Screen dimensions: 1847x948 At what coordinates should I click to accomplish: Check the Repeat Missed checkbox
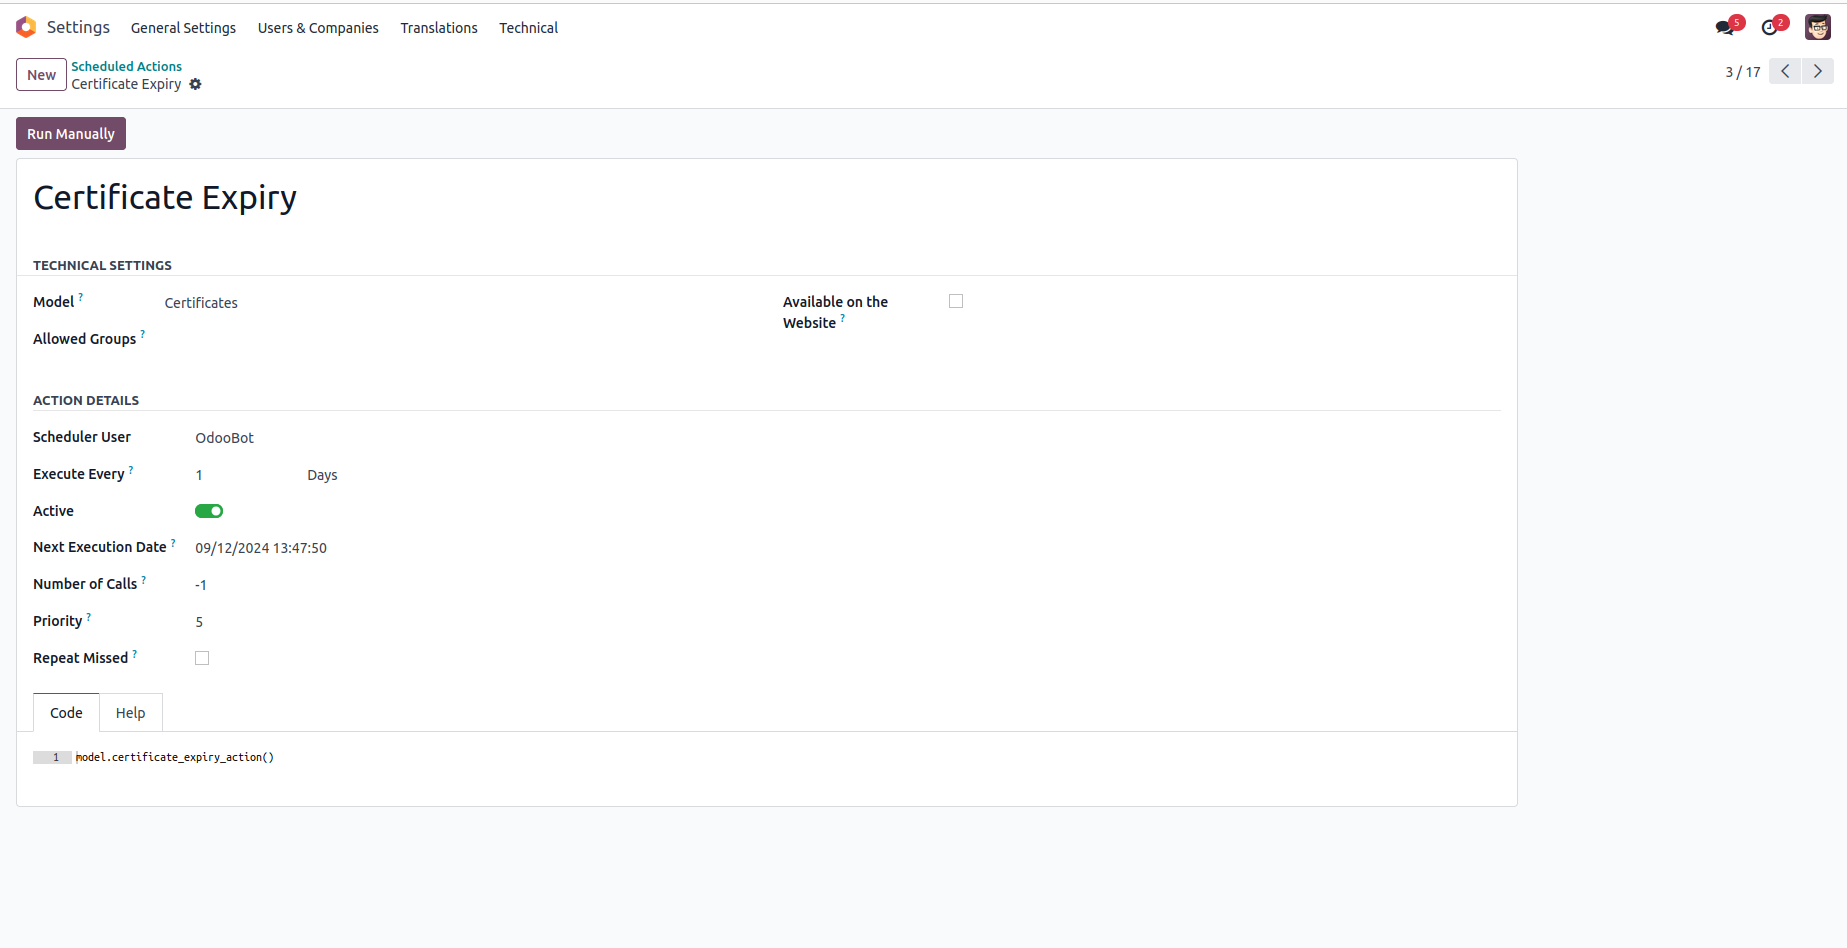click(x=202, y=658)
